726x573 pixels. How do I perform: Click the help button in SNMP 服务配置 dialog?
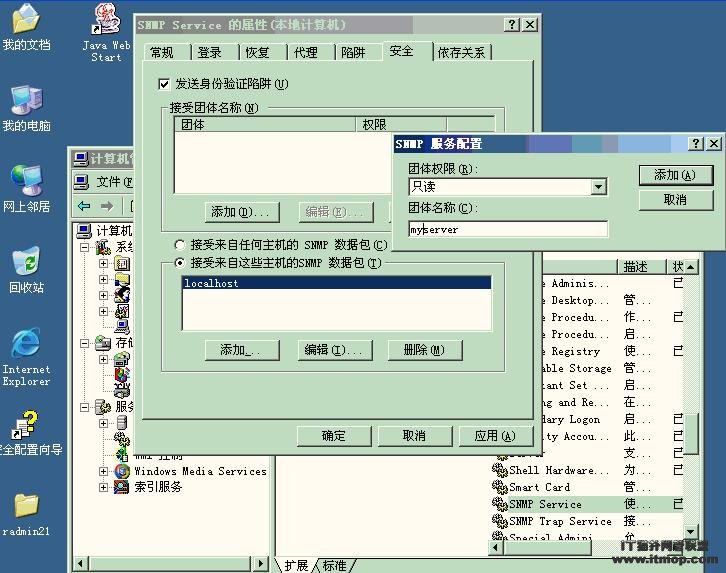coord(696,143)
